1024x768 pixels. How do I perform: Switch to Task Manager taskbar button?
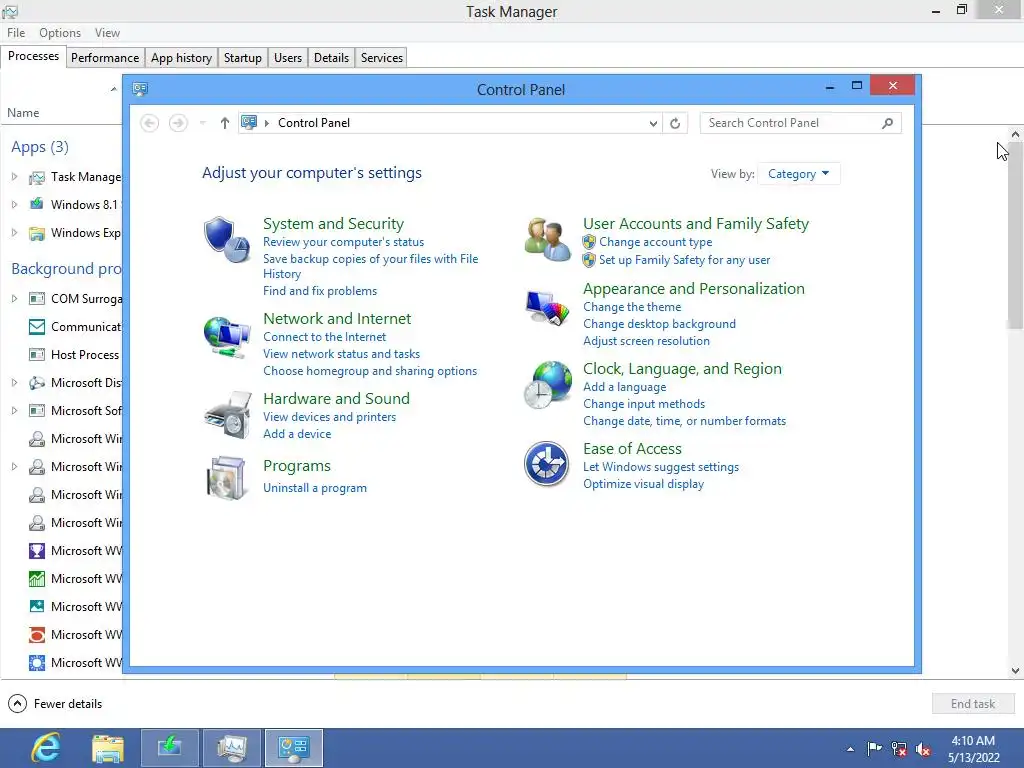pos(232,748)
